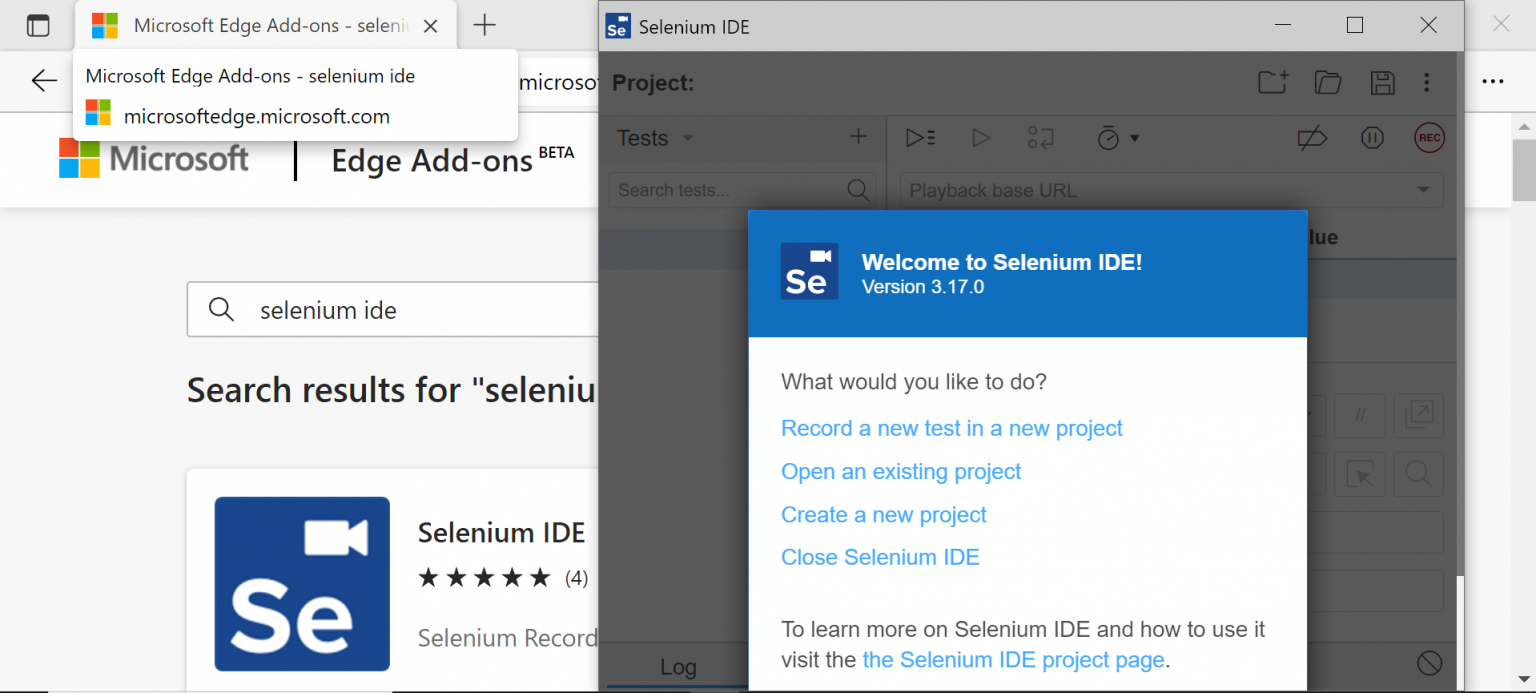Switch to the Log tab
Viewport: 1536px width, 693px height.
(679, 666)
